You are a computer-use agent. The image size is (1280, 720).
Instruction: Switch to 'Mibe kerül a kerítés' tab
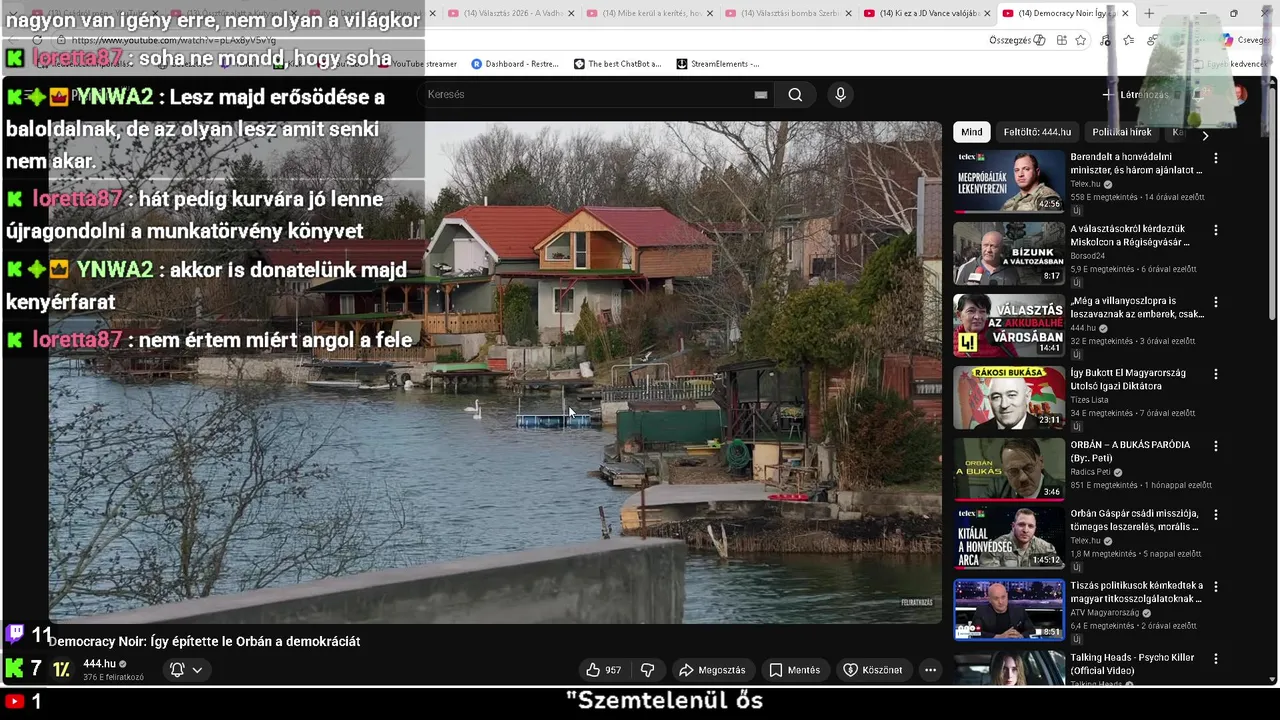pos(649,13)
